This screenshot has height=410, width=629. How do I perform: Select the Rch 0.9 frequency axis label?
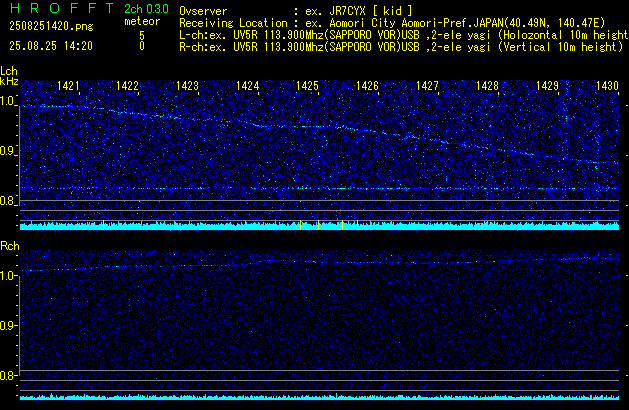[x=7, y=325]
